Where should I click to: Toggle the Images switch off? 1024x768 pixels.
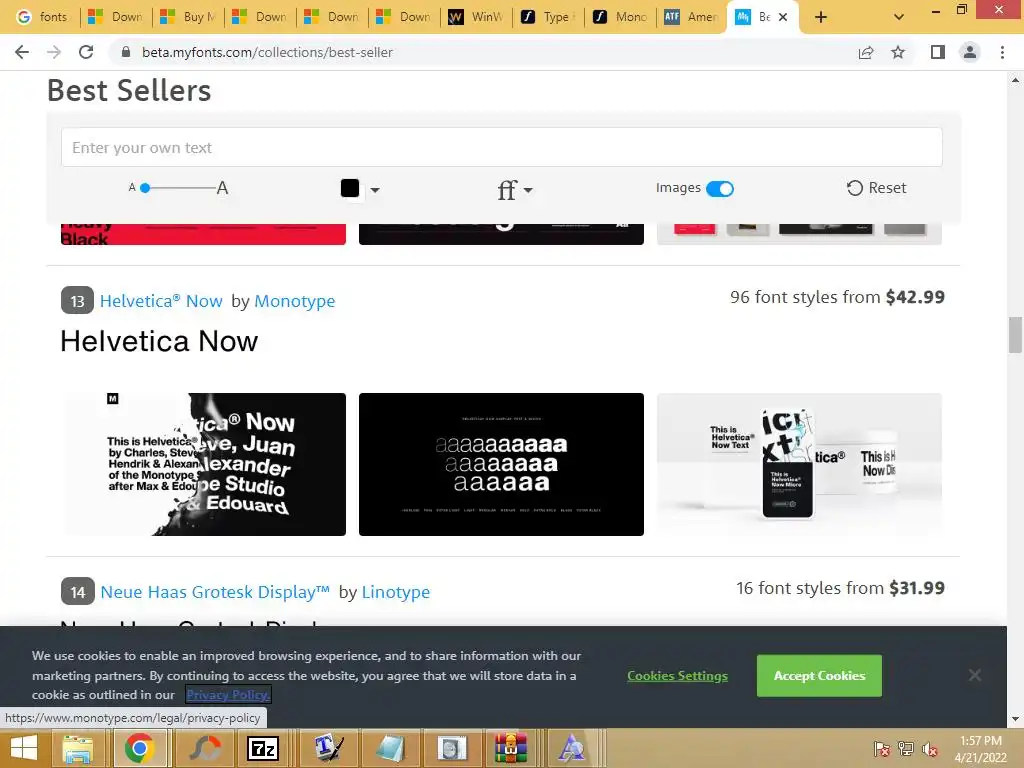[720, 189]
